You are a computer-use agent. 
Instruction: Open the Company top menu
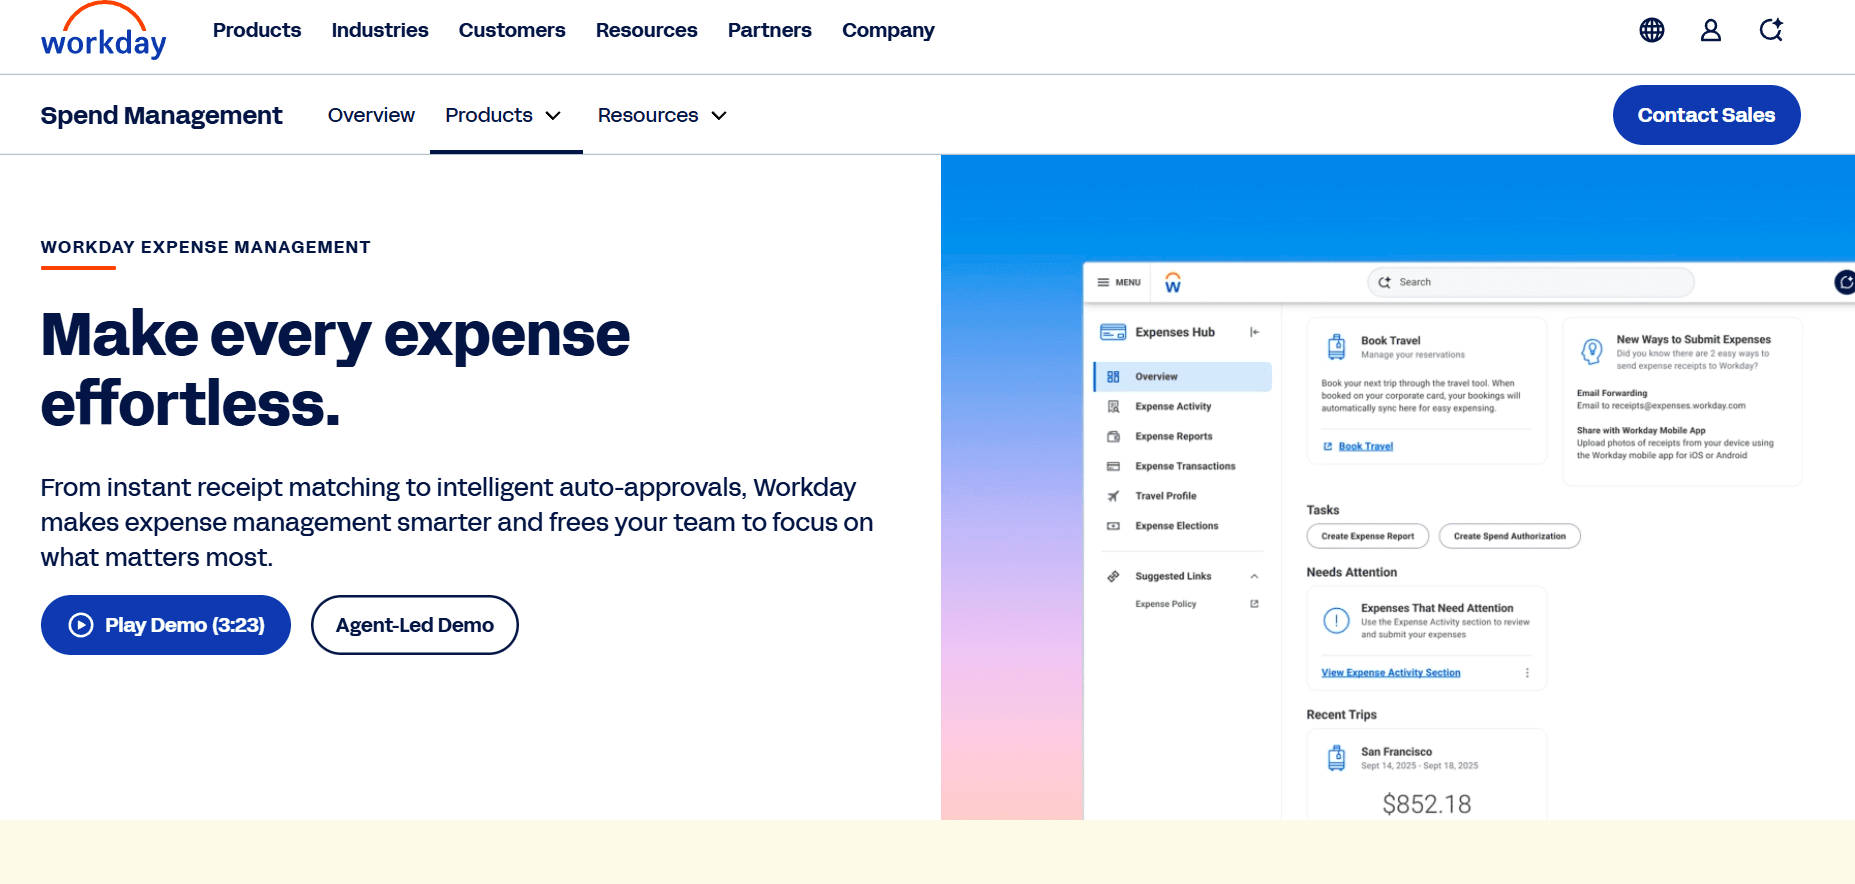(x=888, y=30)
